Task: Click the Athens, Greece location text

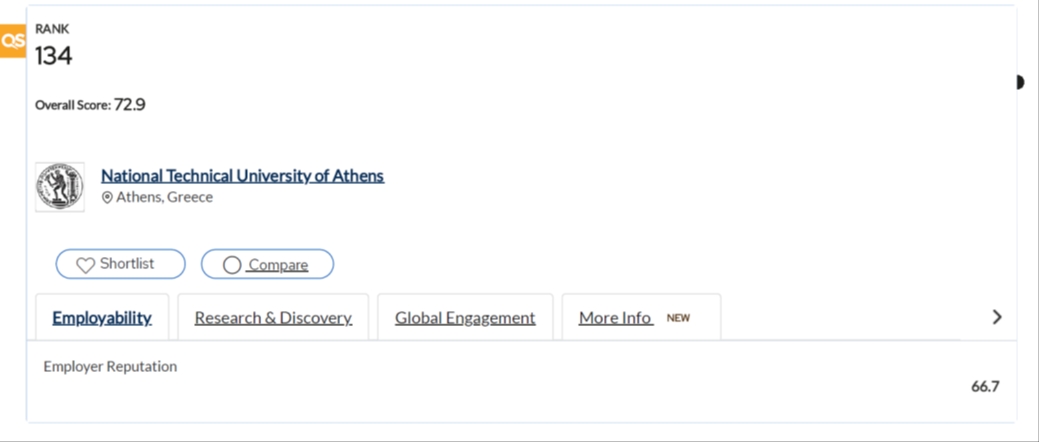Action: pyautogui.click(x=164, y=198)
